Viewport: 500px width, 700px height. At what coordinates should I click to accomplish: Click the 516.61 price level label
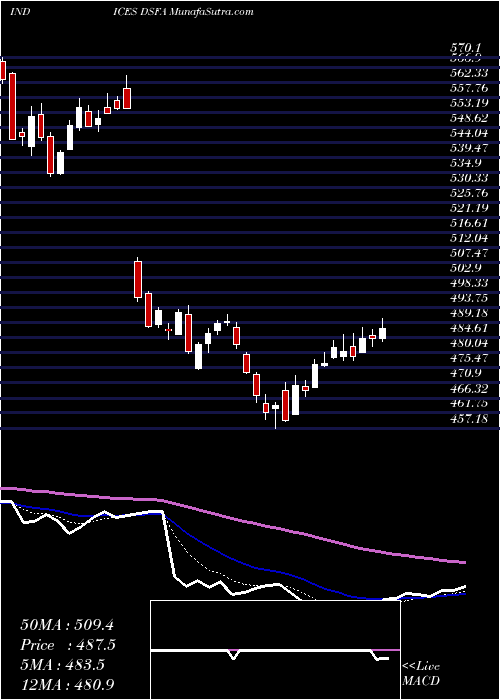pyautogui.click(x=469, y=224)
